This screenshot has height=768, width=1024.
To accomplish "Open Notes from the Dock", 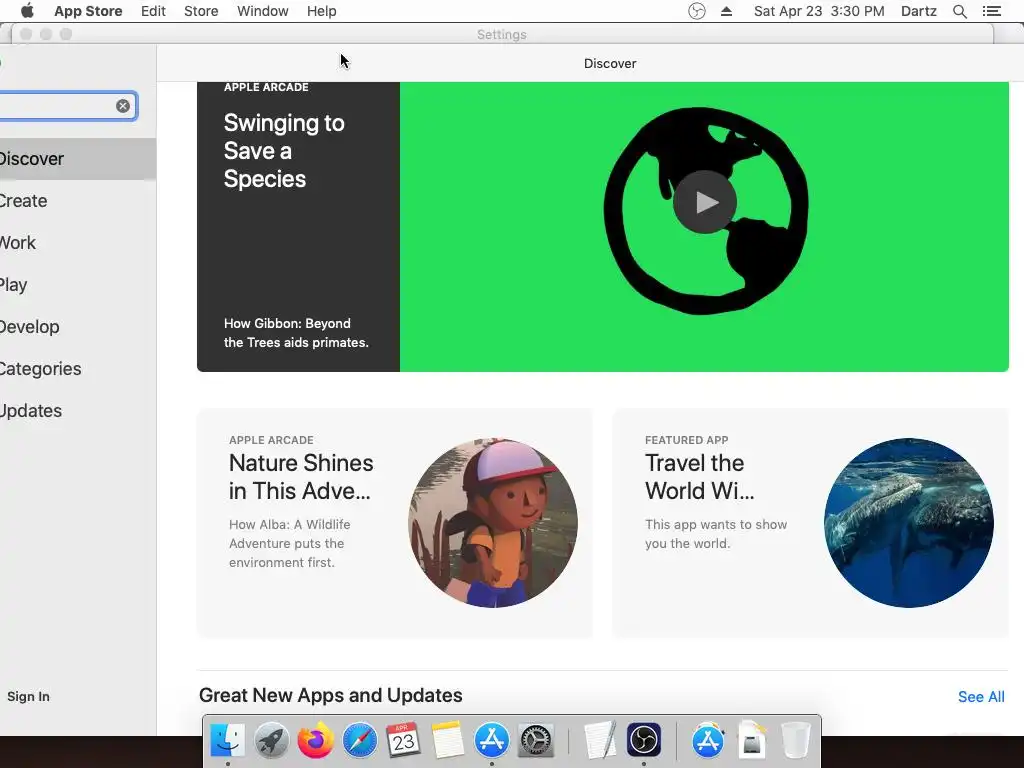I will coord(447,740).
